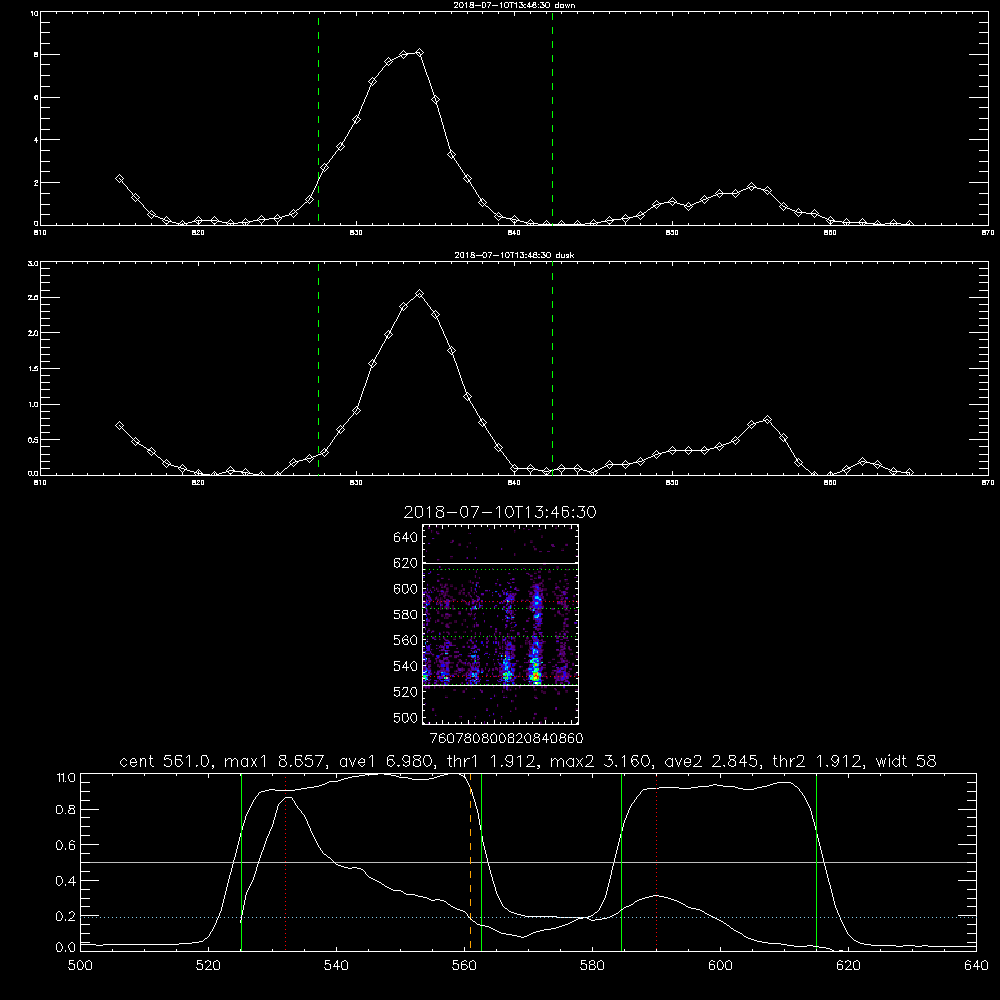Click the x-axis label '820' of the dawn plot

pos(198,233)
